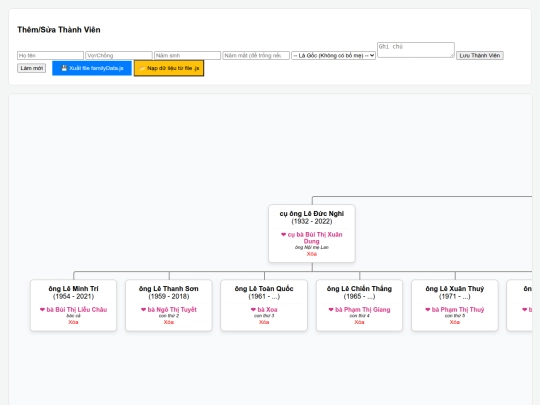Image resolution: width=540 pixels, height=405 pixels.
Task: Click the 'con thứ 3' note text
Action: click(264, 316)
